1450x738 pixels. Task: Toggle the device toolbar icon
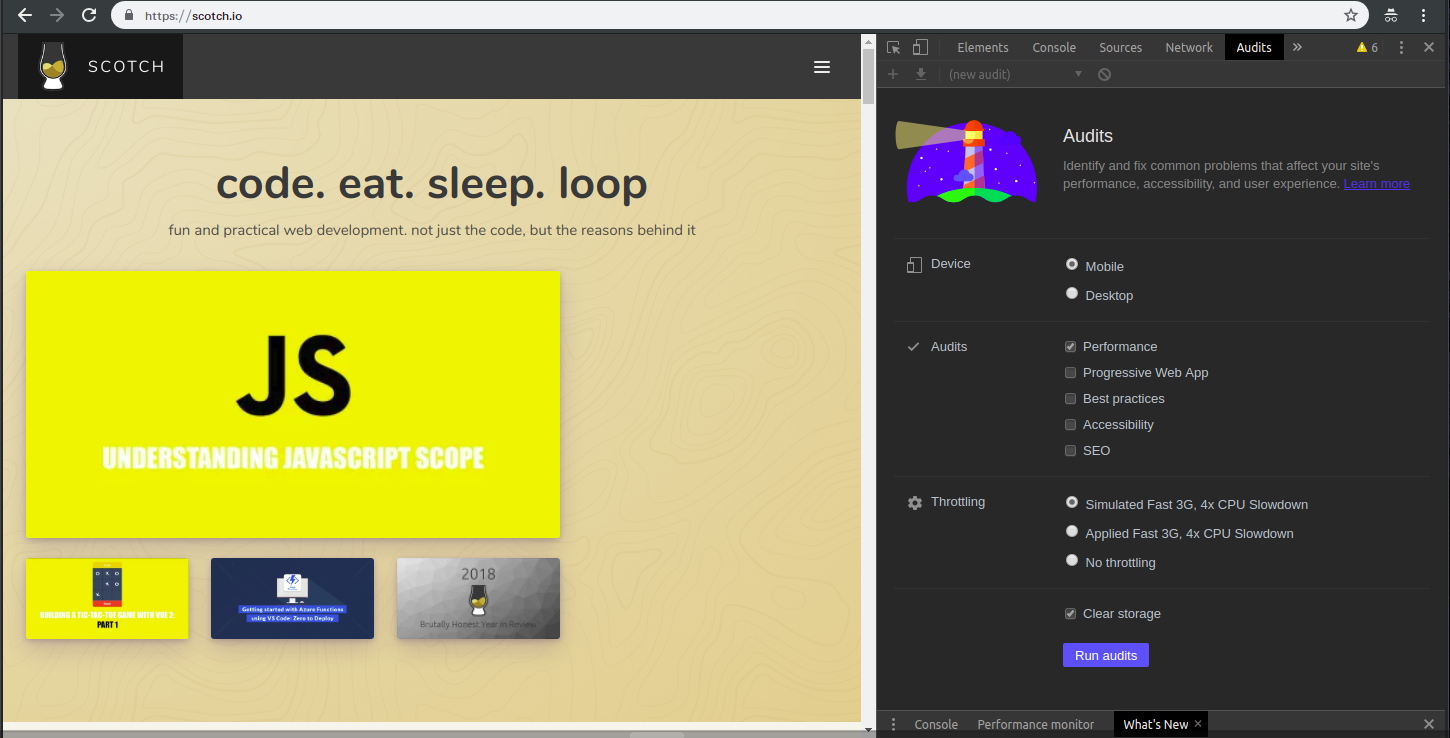(920, 47)
